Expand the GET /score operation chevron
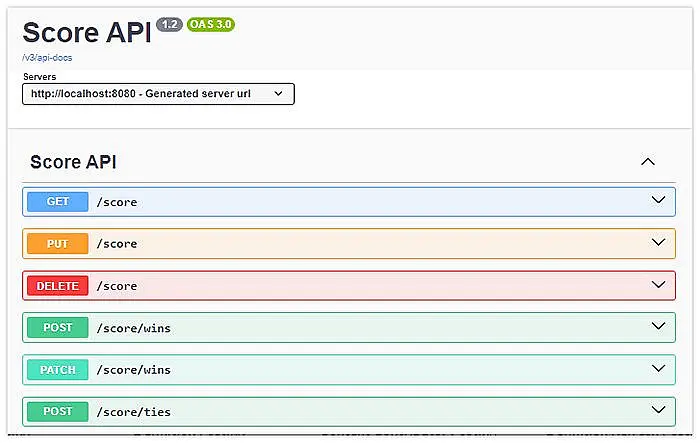The width and height of the screenshot is (700, 443). tap(658, 200)
